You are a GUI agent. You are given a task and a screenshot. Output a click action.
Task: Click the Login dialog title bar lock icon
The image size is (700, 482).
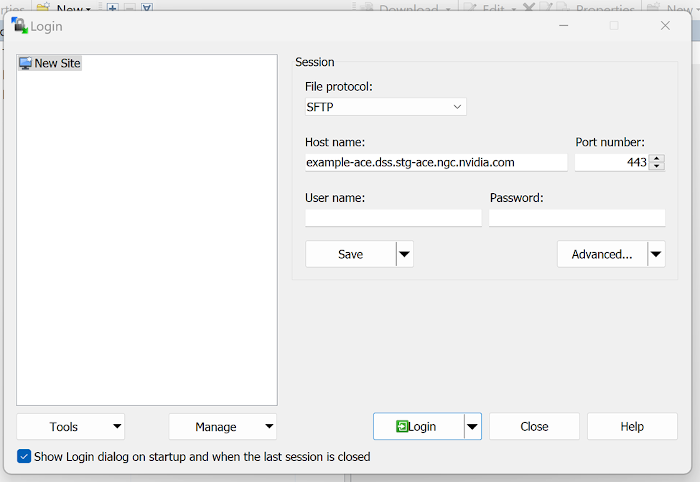click(19, 25)
